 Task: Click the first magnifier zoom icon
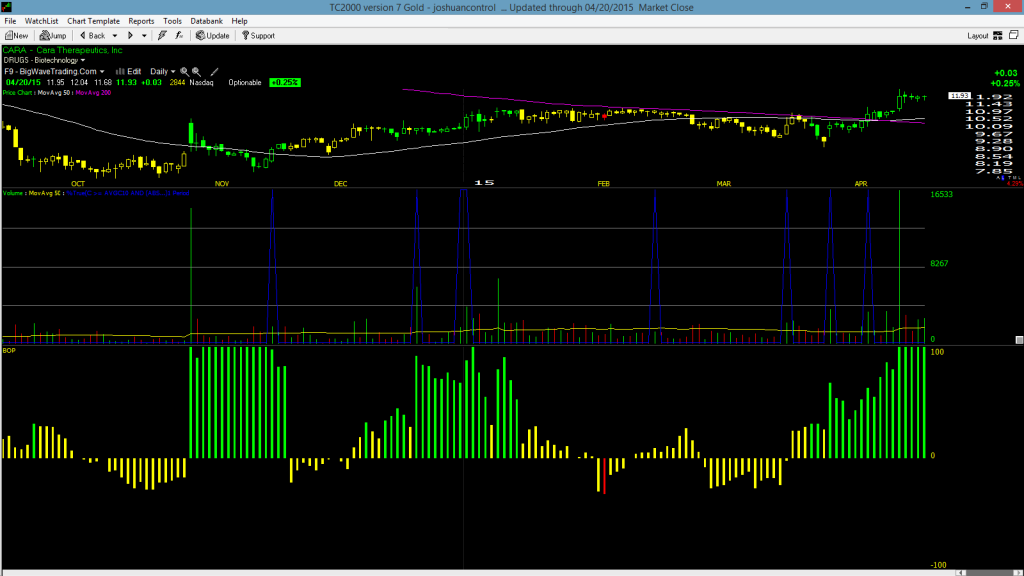tap(184, 72)
